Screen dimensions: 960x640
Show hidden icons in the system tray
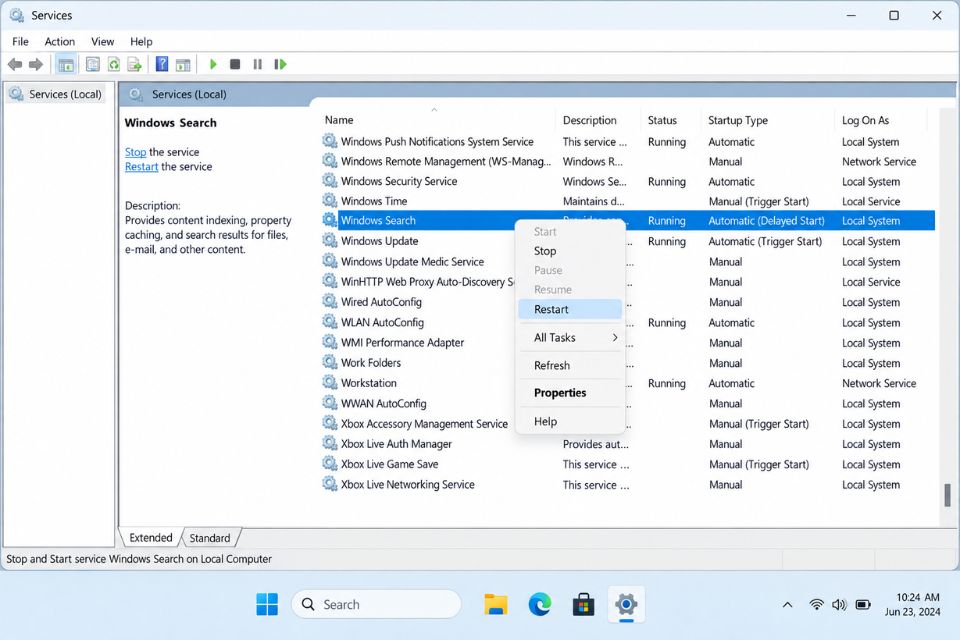[x=787, y=604]
